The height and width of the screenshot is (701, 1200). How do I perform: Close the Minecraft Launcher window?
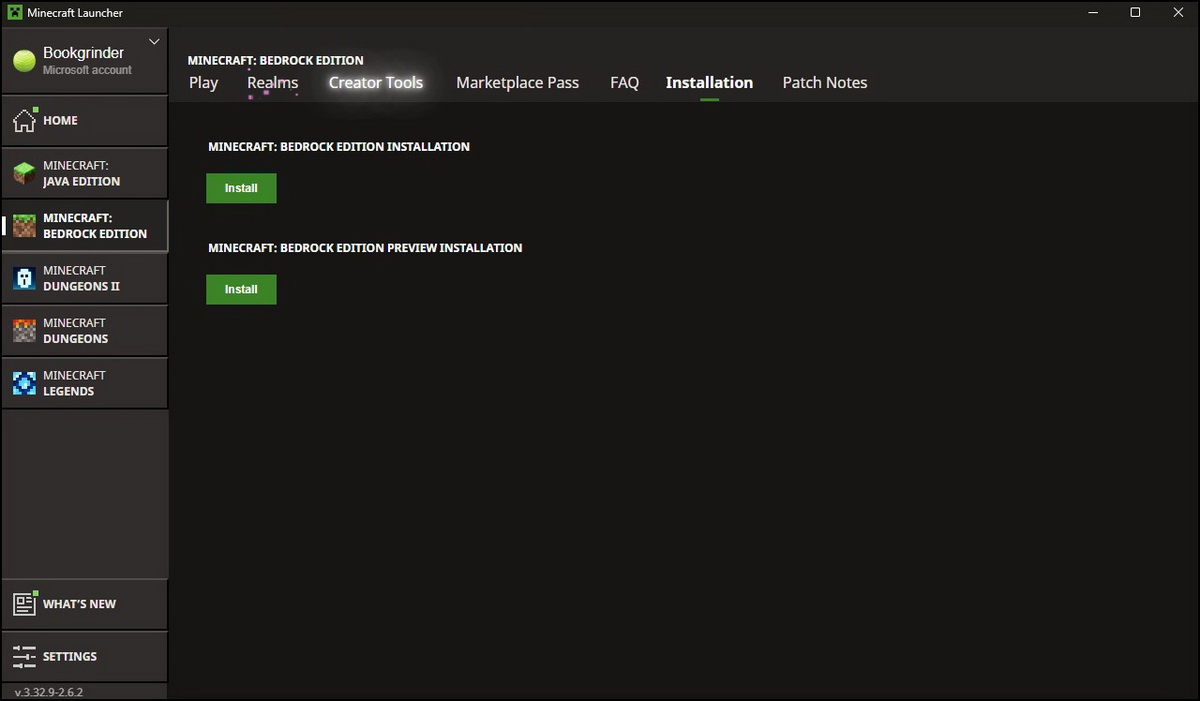[1180, 12]
